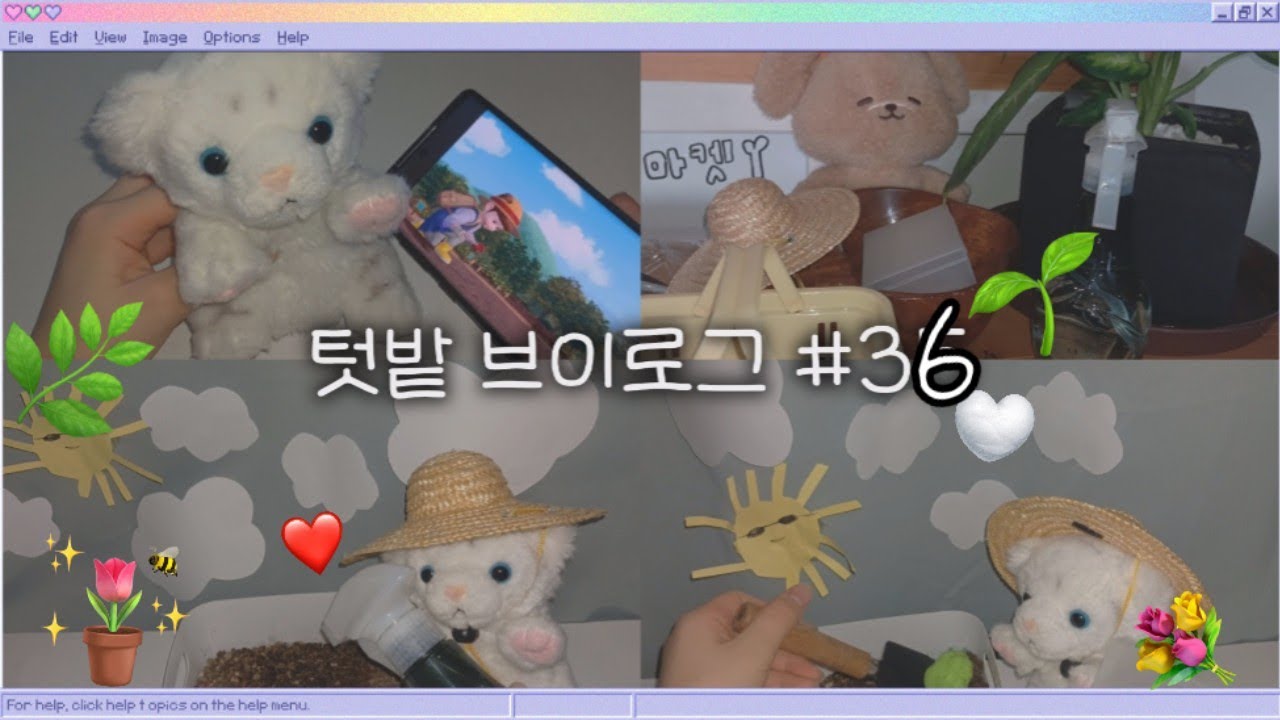Select the photo of beige plush with plant
The height and width of the screenshot is (720, 1280).
click(x=959, y=205)
